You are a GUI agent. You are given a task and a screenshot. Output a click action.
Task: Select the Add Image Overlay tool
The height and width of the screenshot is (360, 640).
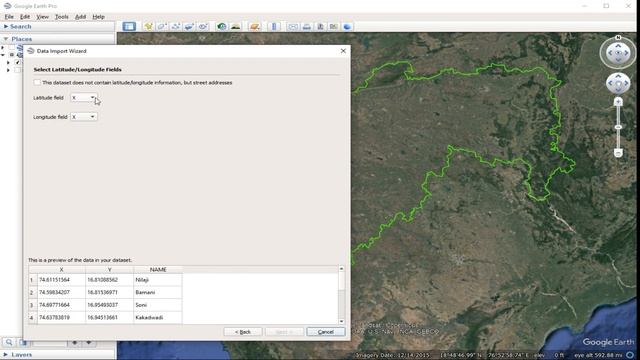point(189,27)
